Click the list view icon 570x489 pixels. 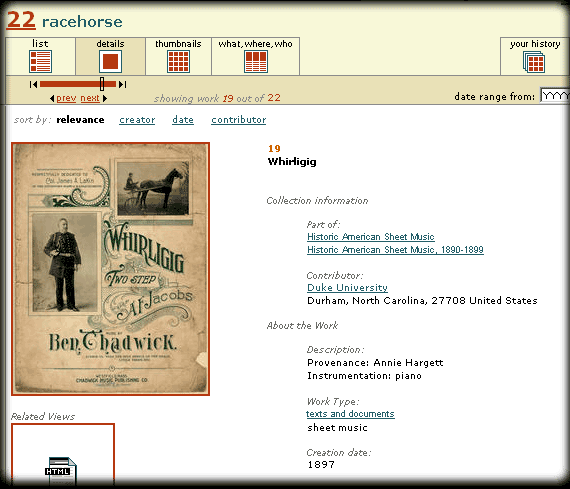(x=40, y=62)
